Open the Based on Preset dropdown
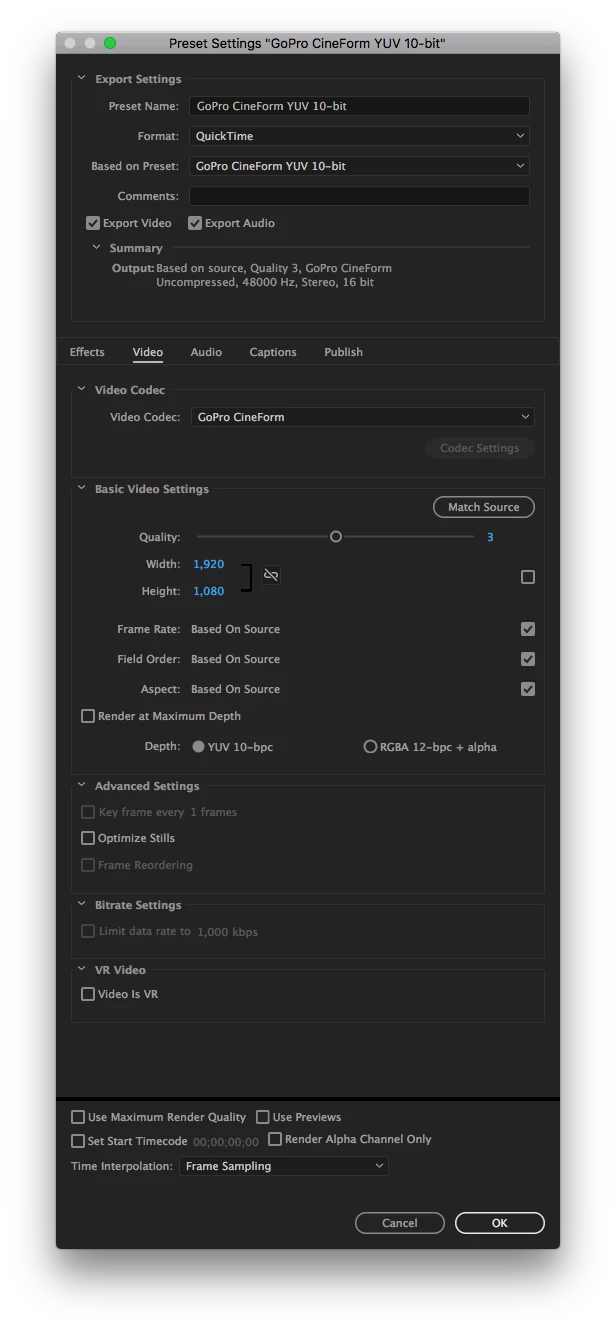This screenshot has height=1329, width=616. pos(359,166)
